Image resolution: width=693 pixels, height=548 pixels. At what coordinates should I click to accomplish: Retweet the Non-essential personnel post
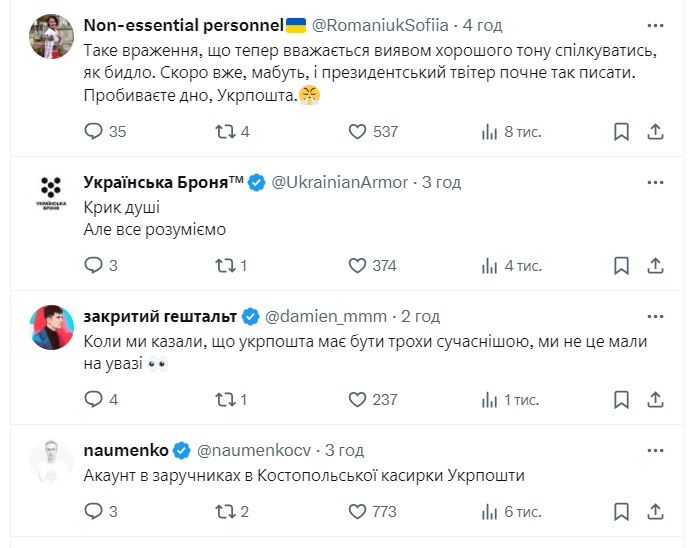[225, 131]
